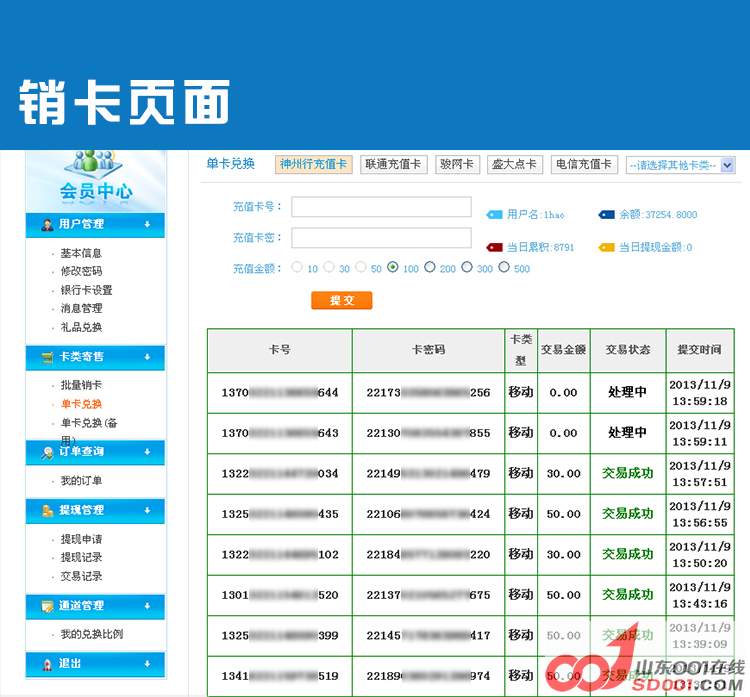Click the 订单查询 magnifier icon
Image resolution: width=750 pixels, height=697 pixels.
(x=46, y=453)
